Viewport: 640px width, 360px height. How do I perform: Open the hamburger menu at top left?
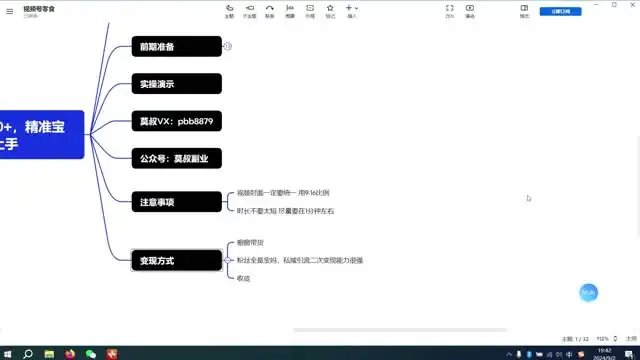9,11
